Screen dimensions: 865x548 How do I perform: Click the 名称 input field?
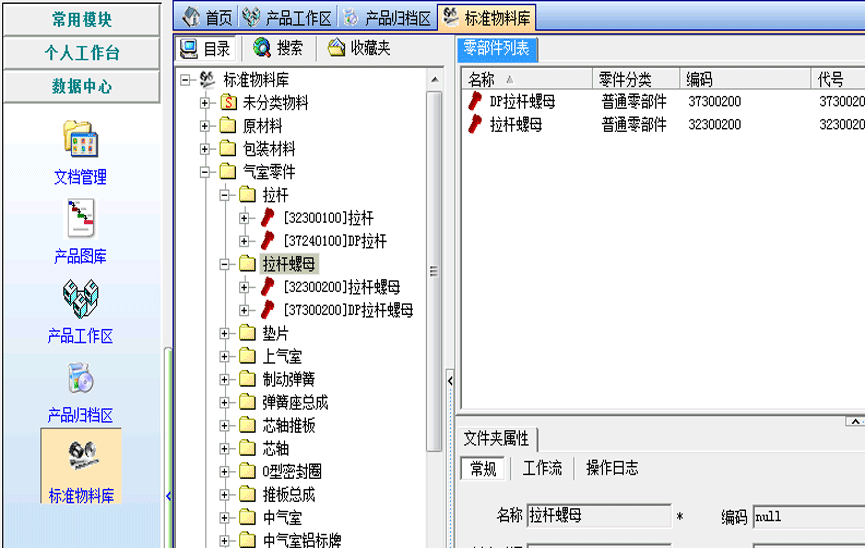(598, 515)
